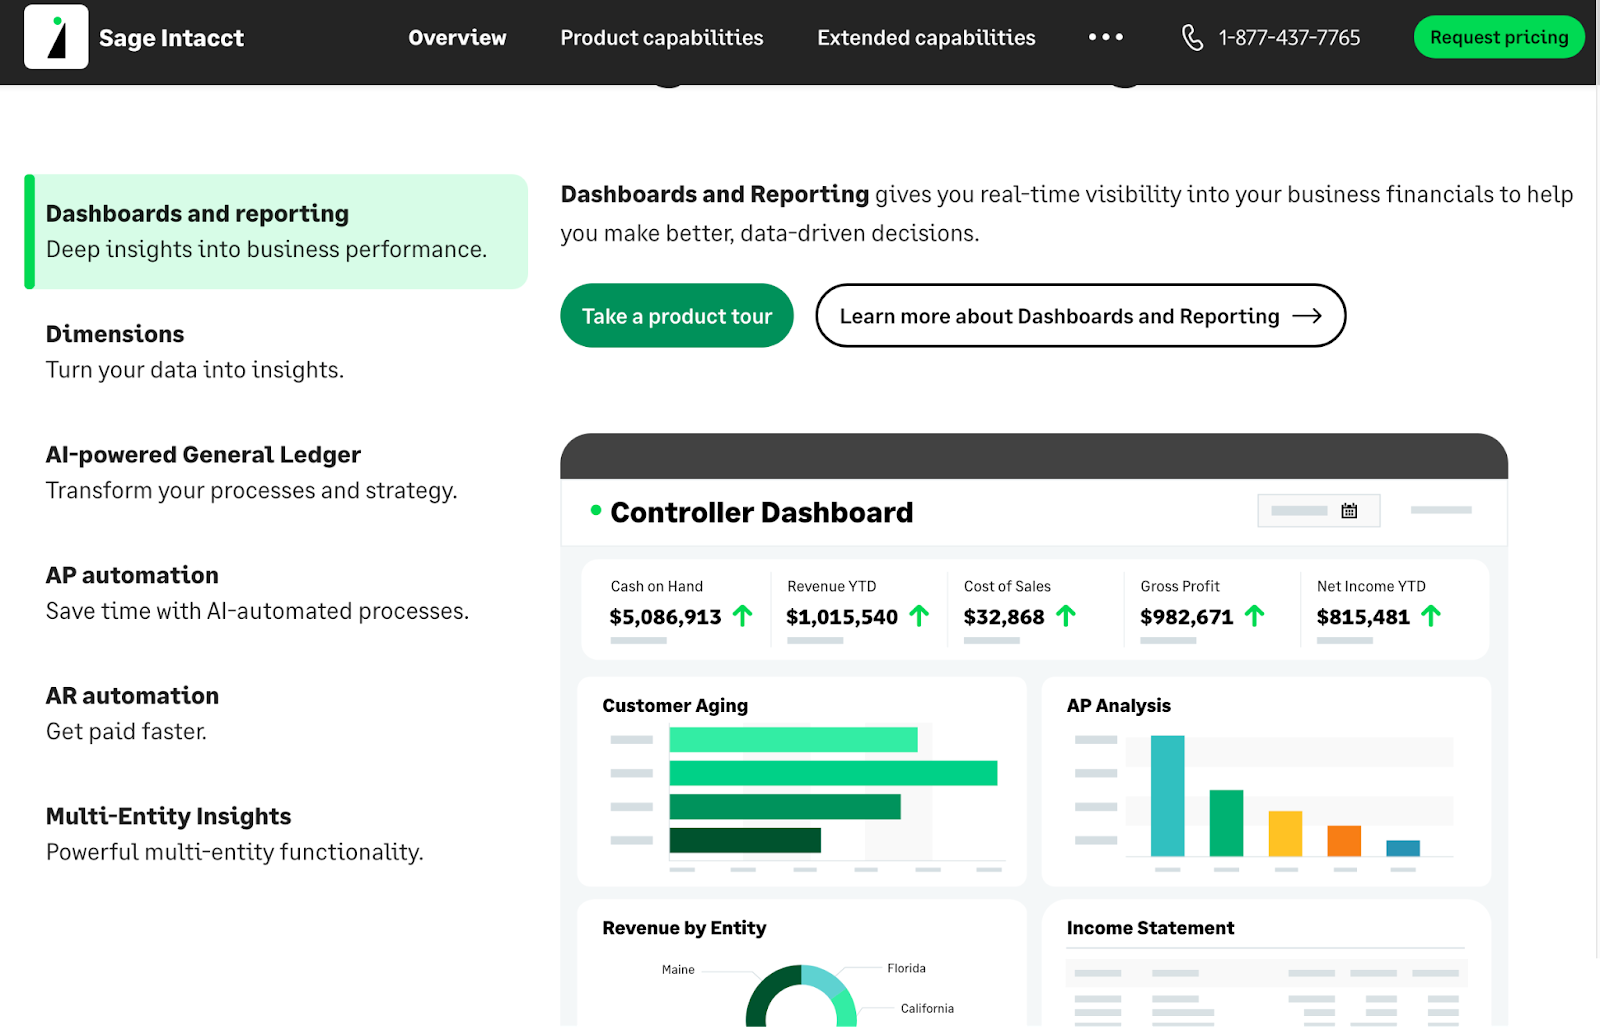Click the arrow beside Gross Profit value

coord(1254,616)
